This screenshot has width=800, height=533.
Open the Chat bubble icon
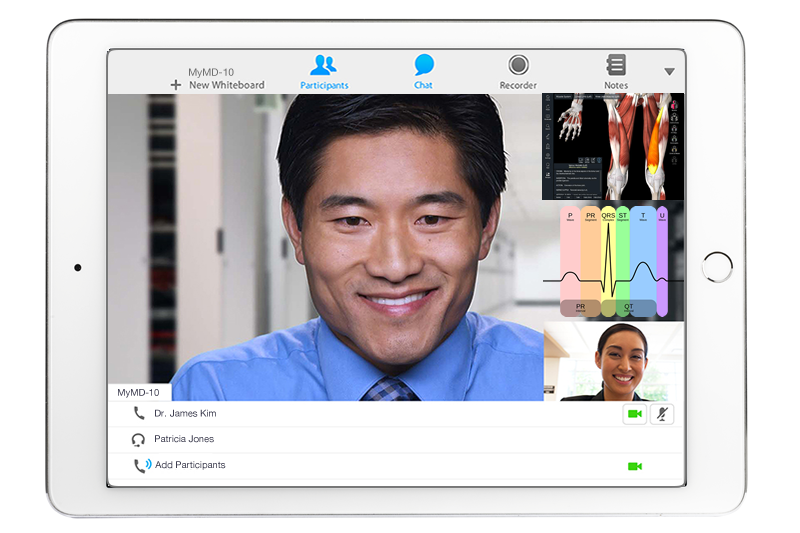click(x=423, y=65)
